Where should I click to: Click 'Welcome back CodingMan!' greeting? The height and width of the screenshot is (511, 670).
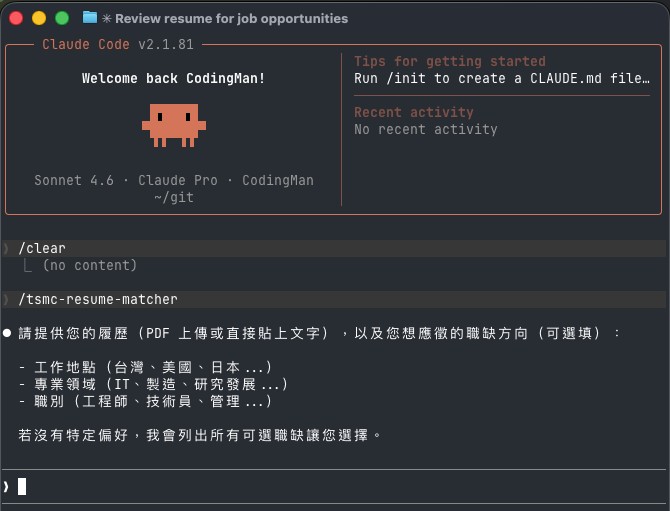[x=173, y=79]
